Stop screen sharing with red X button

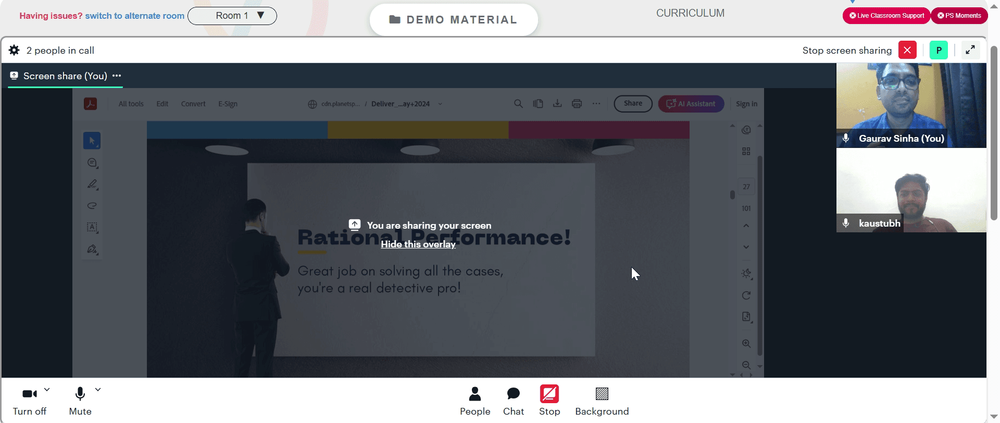[x=908, y=50]
